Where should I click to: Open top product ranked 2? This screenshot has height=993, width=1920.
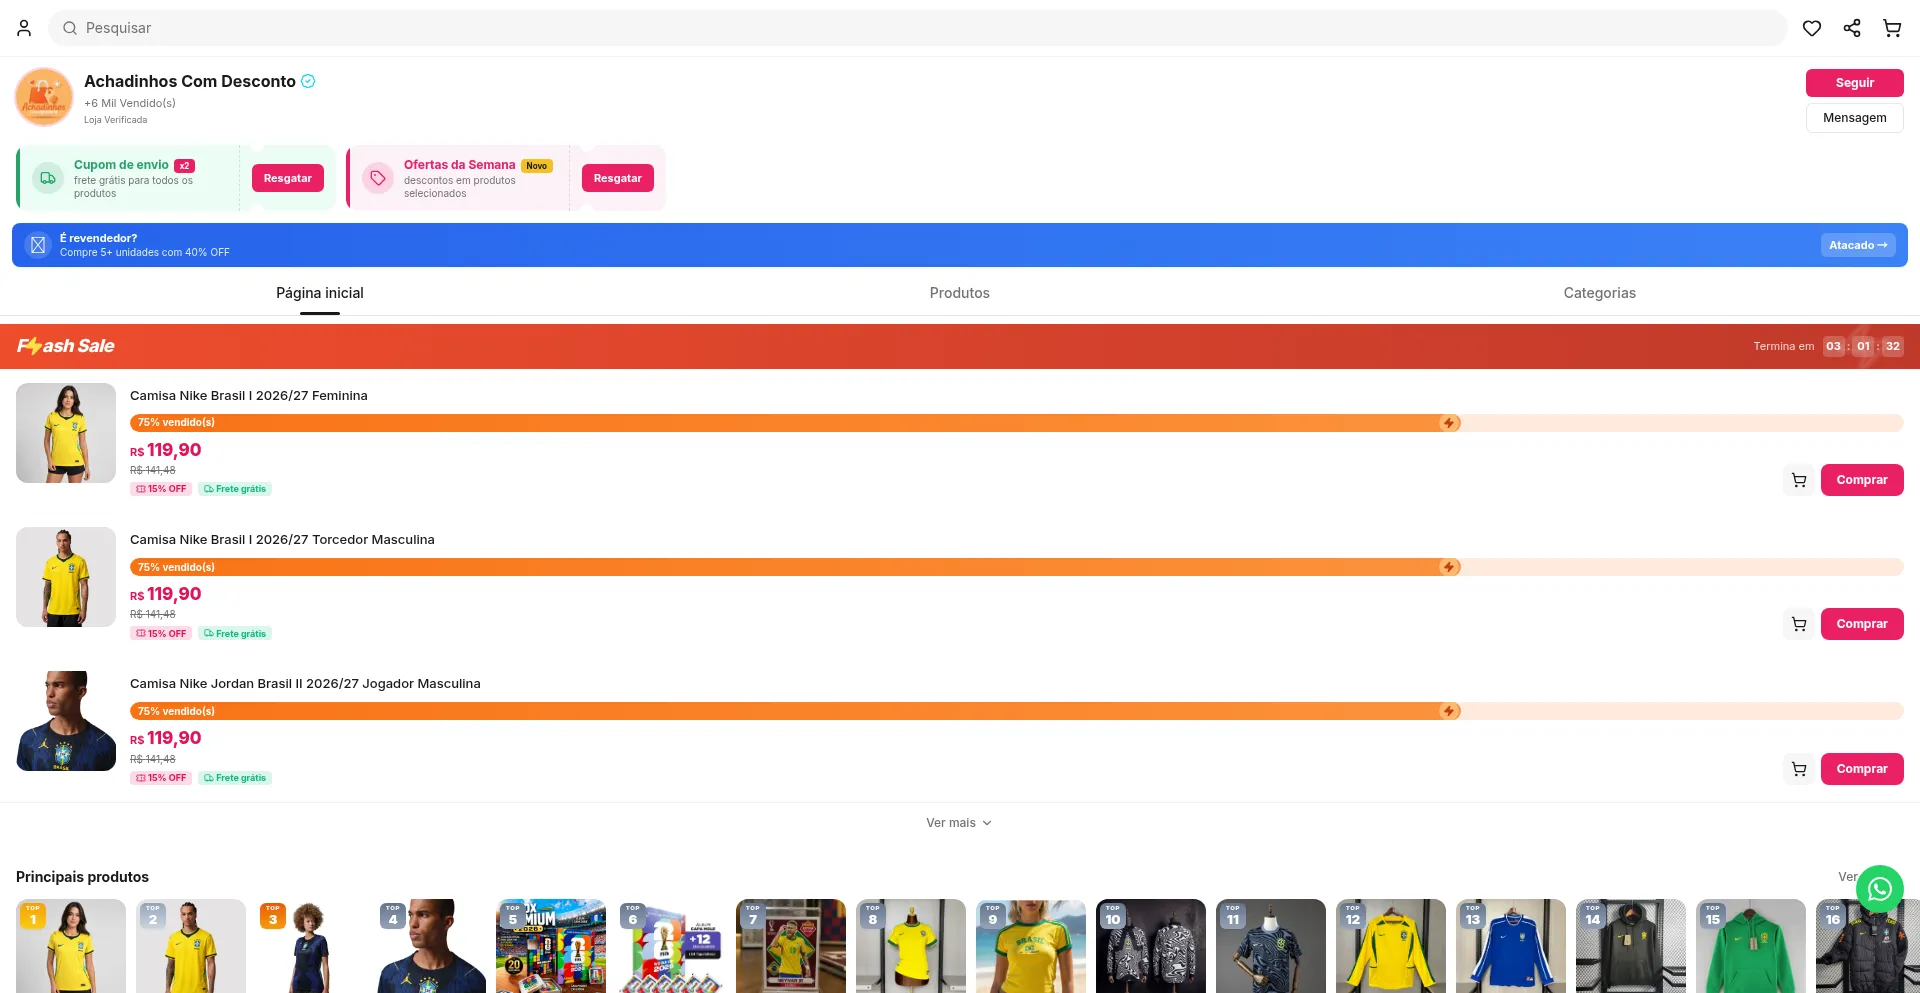pos(191,946)
